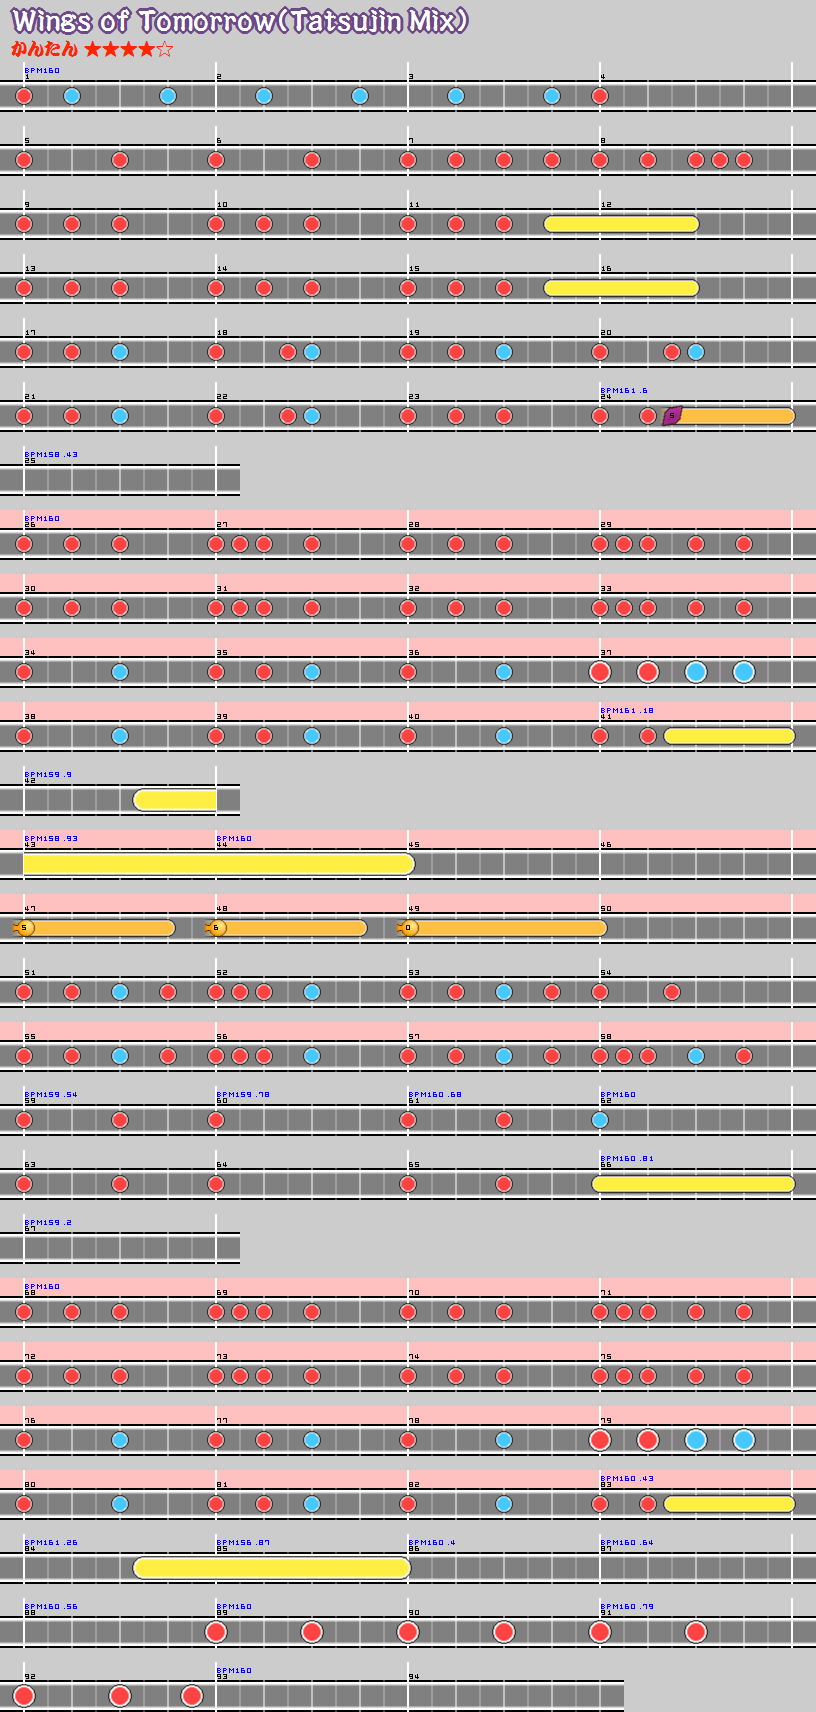Select the first large red note in measure 79
The image size is (816, 1712).
600,1439
